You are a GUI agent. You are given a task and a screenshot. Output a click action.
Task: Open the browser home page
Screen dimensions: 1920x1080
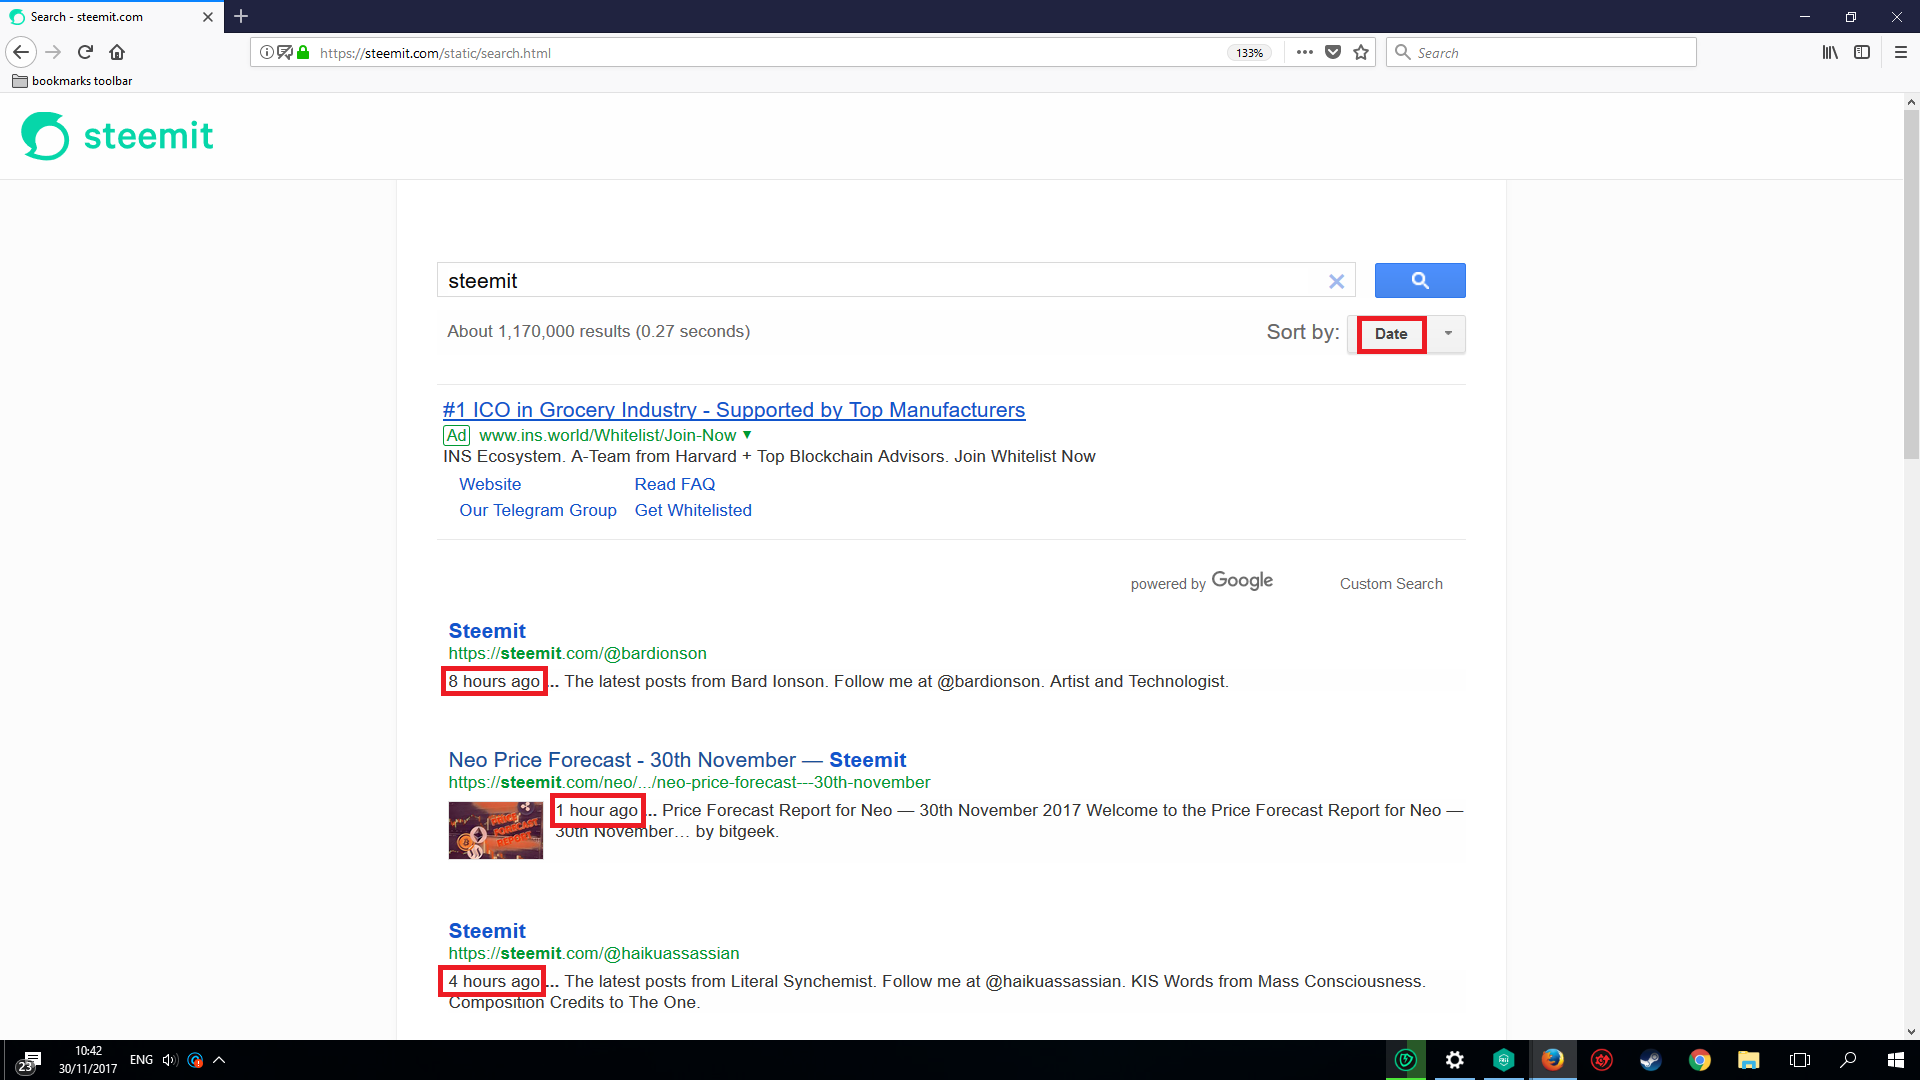[117, 52]
